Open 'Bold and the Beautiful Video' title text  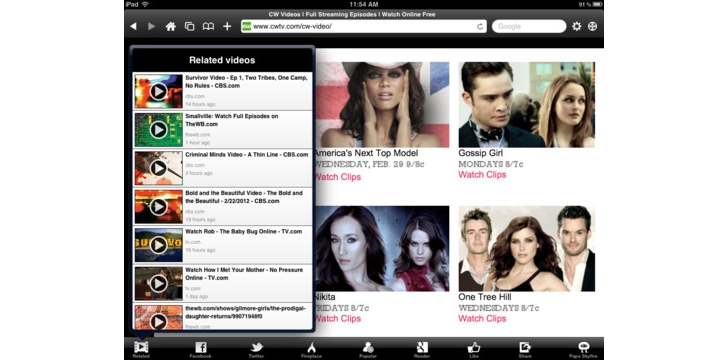pyautogui.click(x=244, y=197)
